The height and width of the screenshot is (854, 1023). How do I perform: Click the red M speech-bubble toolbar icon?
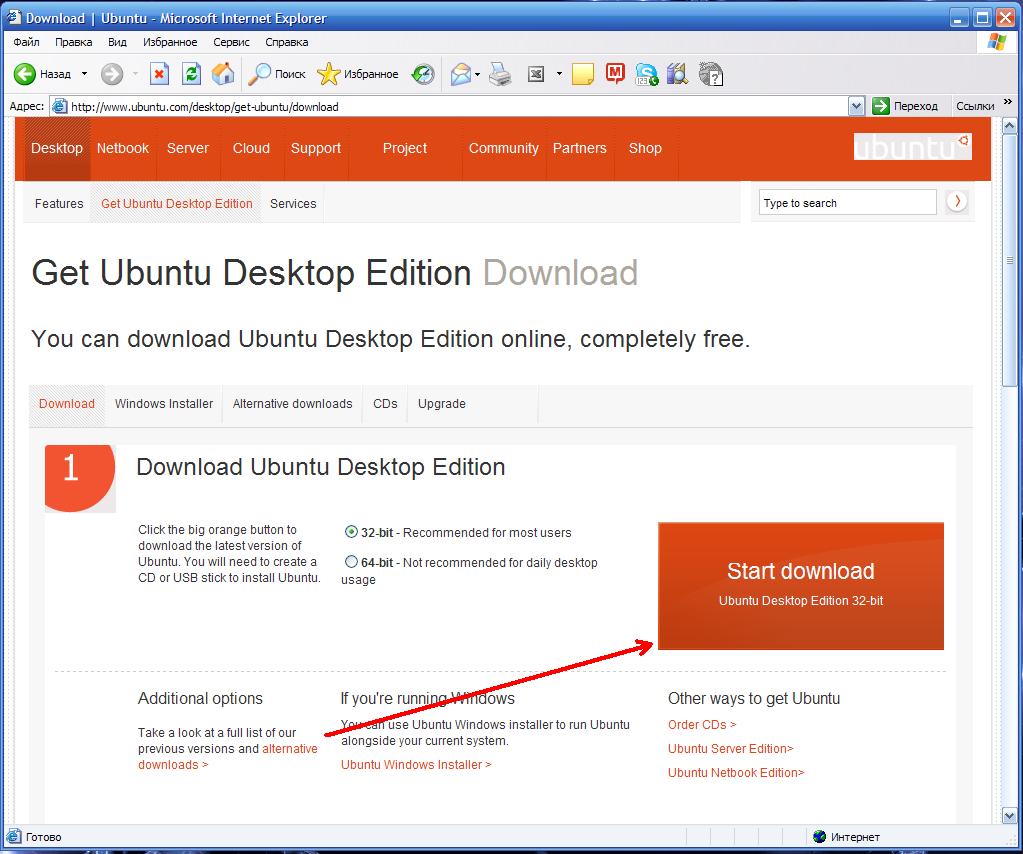click(x=615, y=74)
